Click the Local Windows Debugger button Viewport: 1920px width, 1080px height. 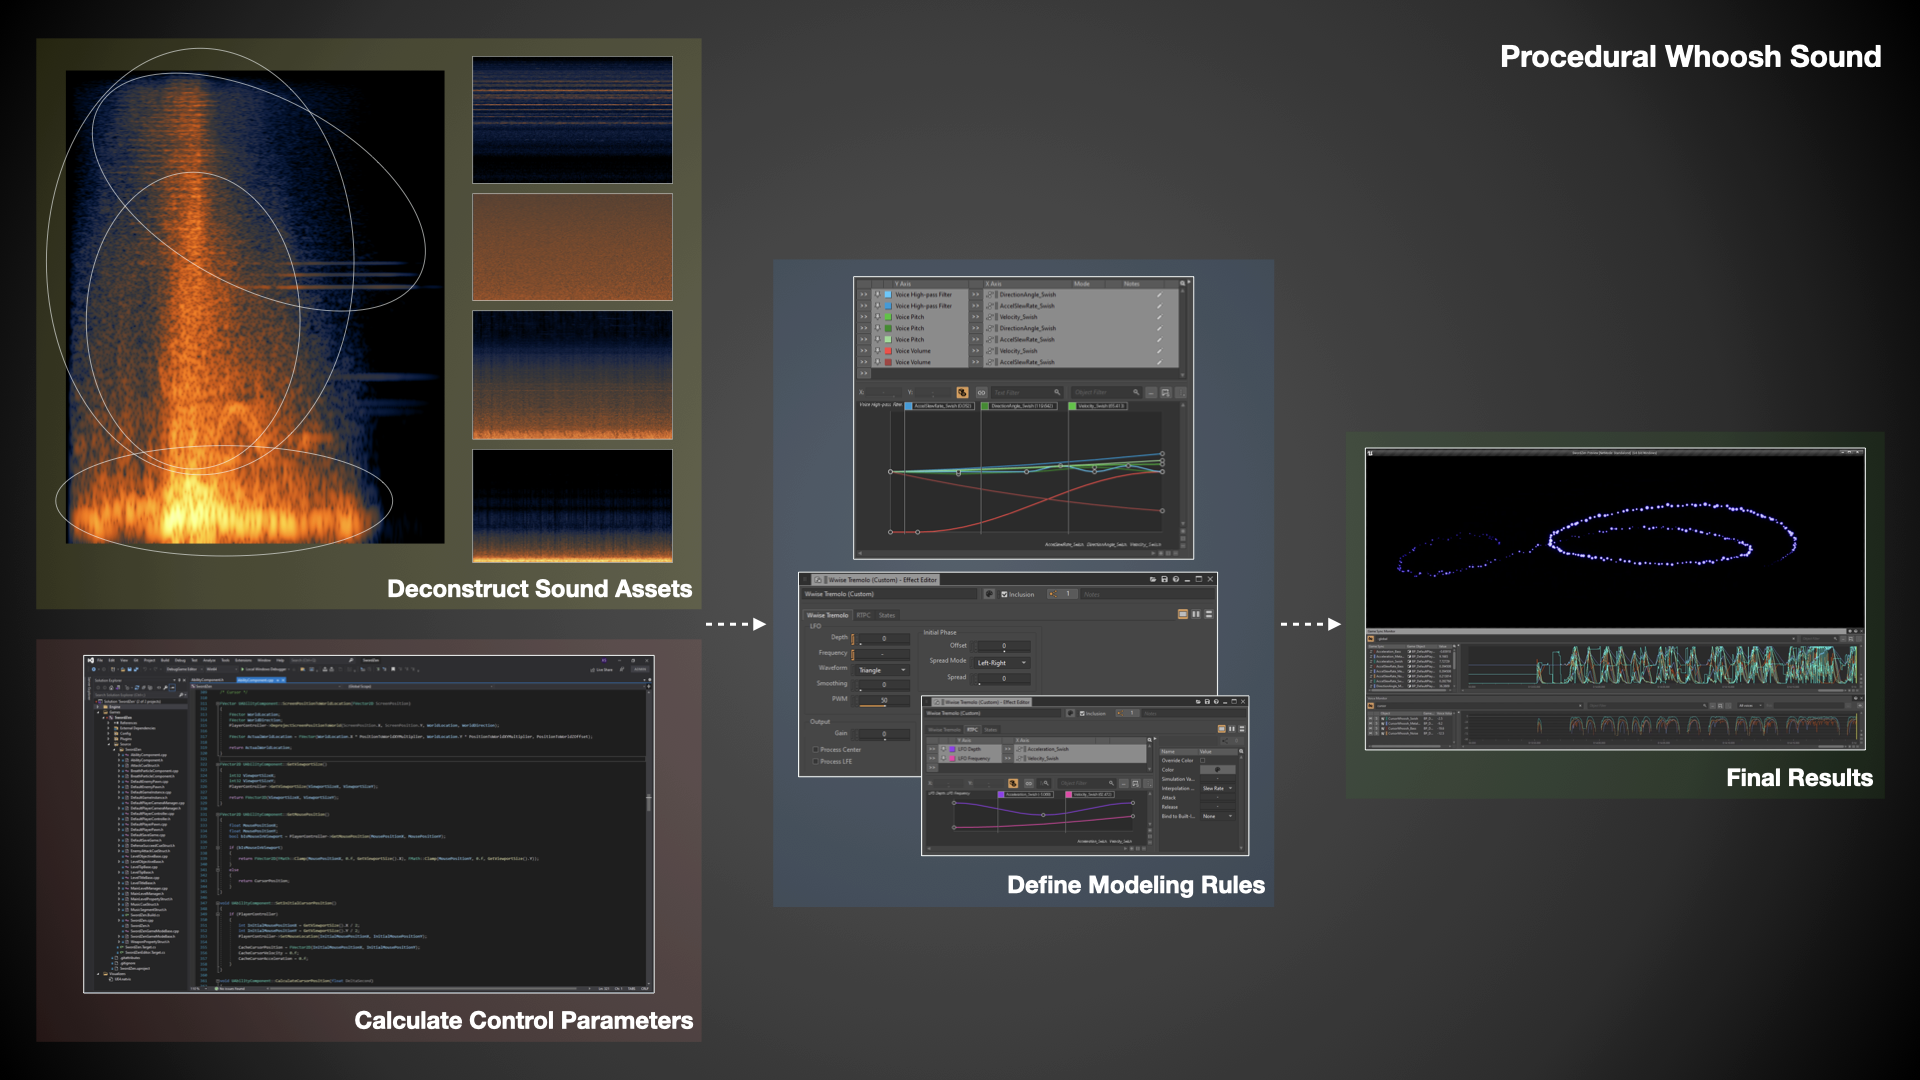point(264,669)
